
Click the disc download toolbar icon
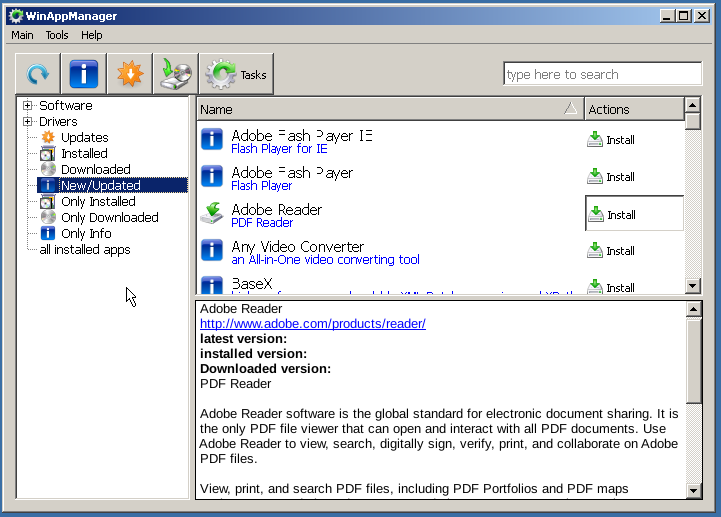[x=176, y=74]
